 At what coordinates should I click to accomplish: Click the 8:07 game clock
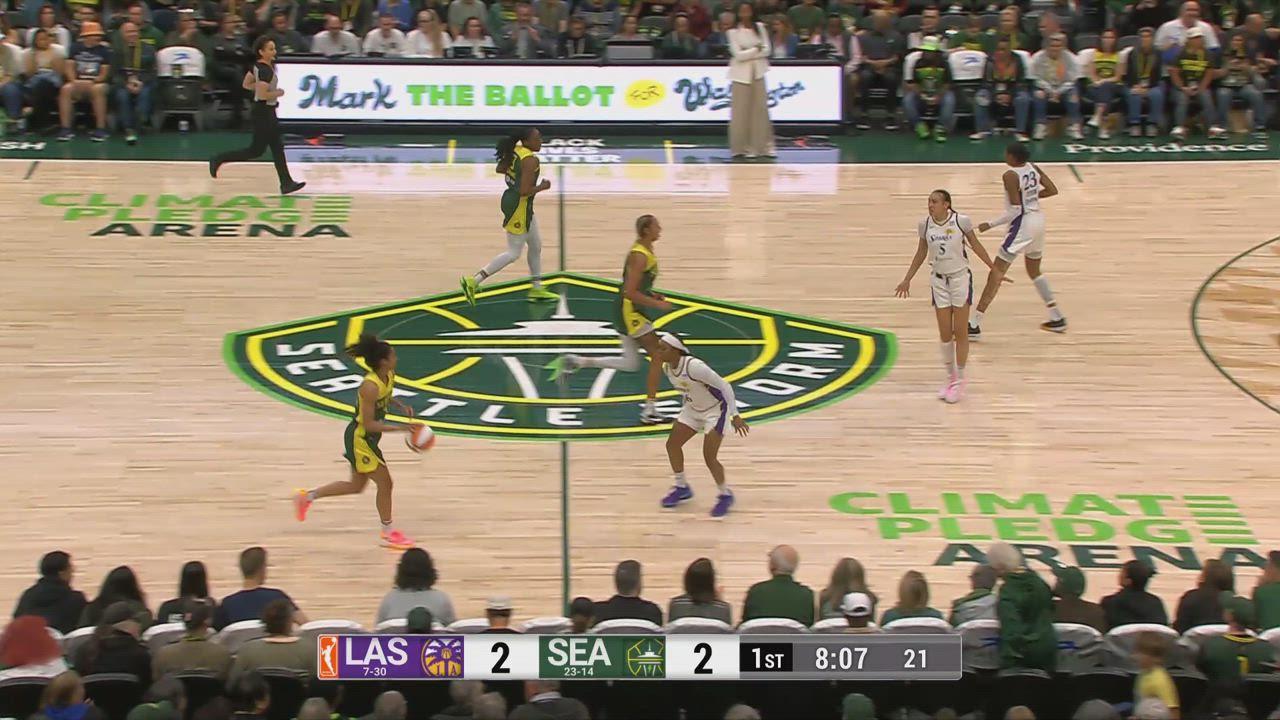point(840,658)
